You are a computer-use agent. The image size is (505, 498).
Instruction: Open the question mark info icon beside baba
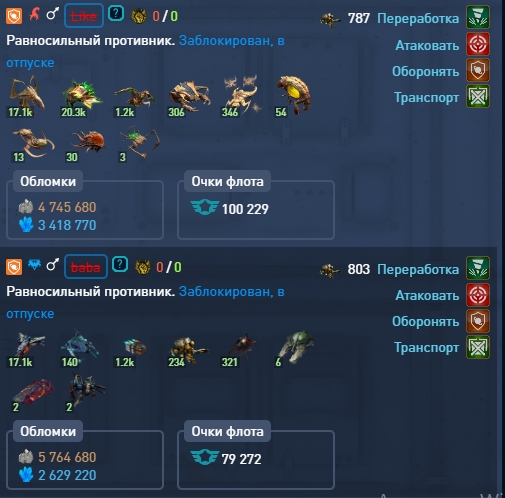(x=120, y=265)
